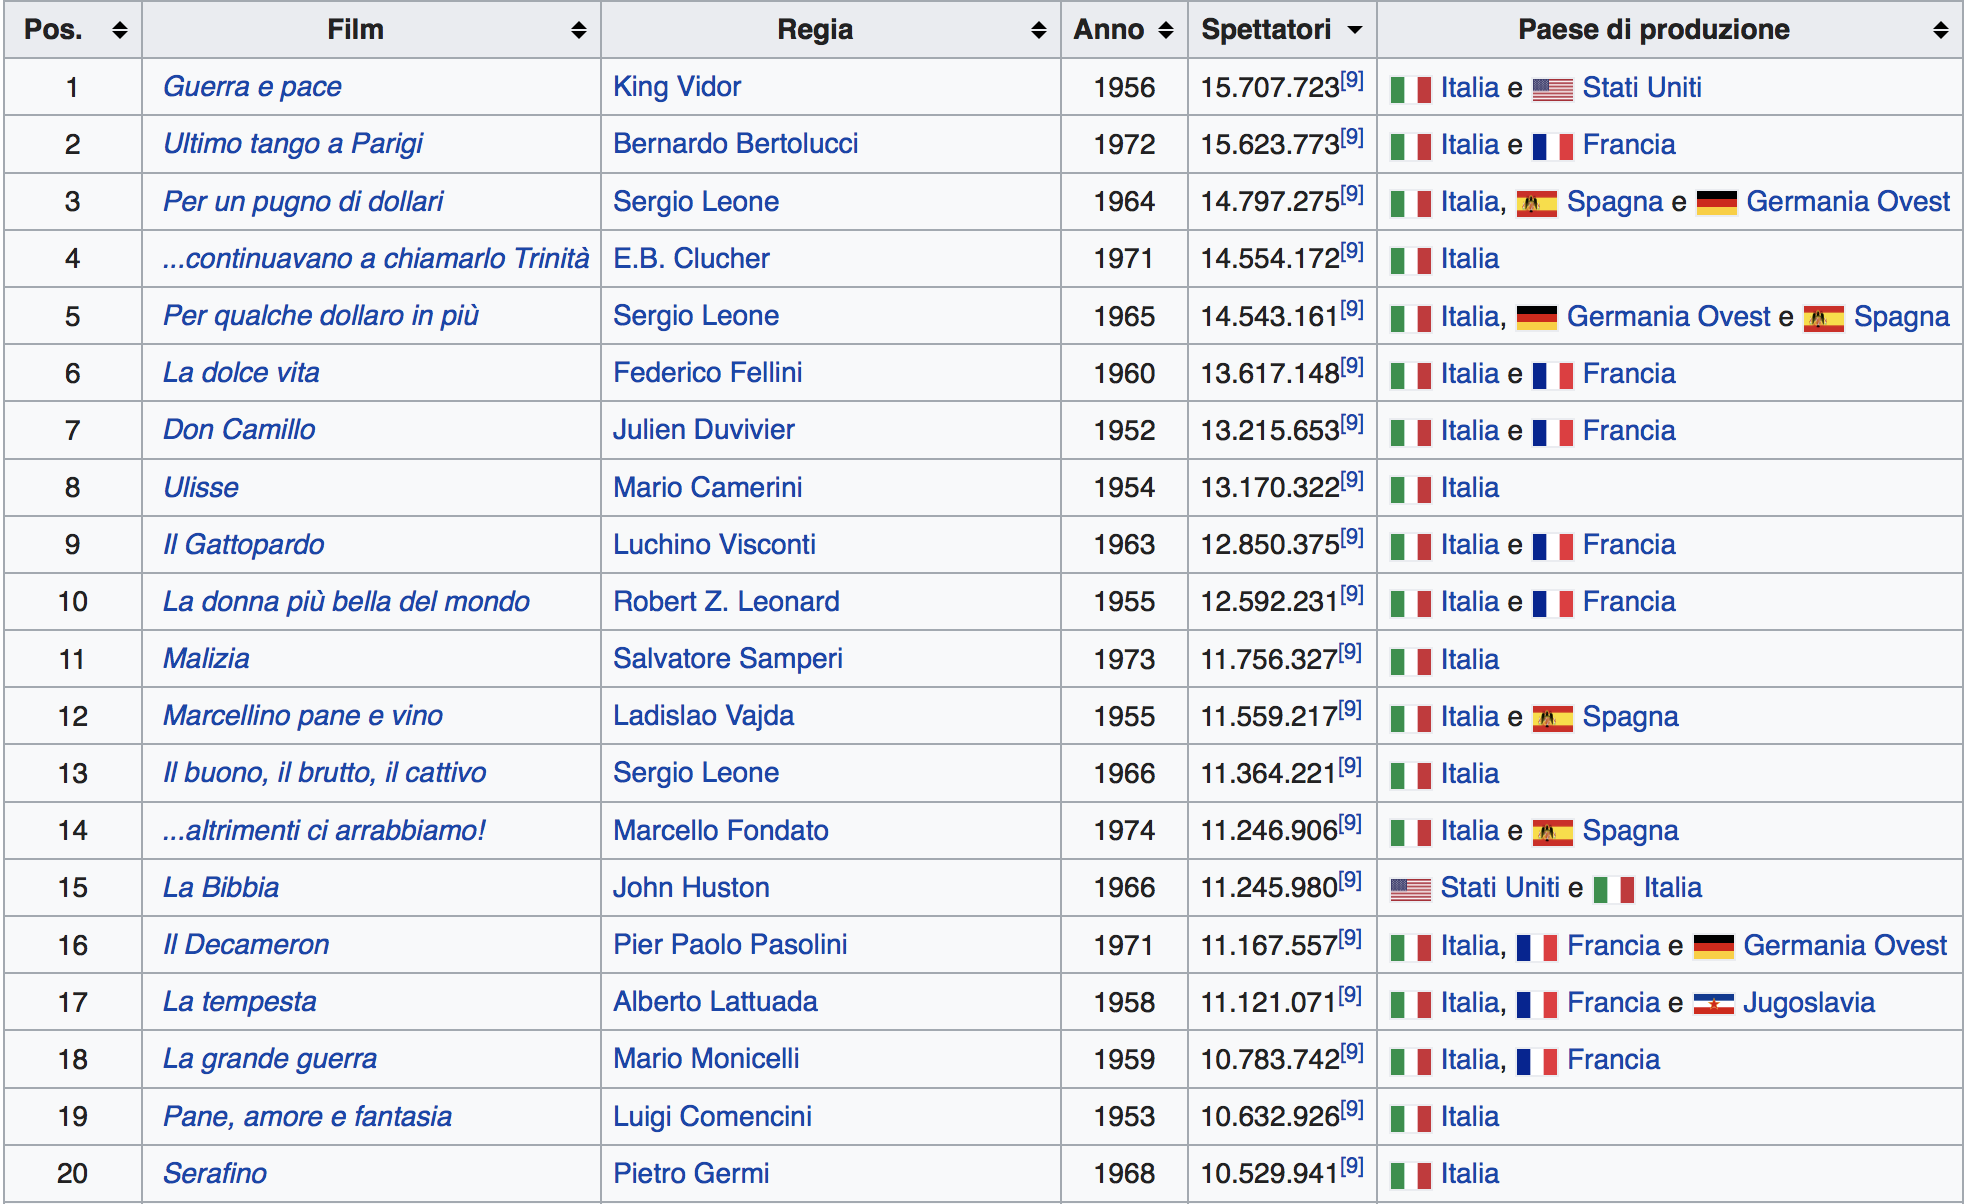Sort table by Pos. column arrows
This screenshot has height=1204, width=1964.
coord(120,30)
